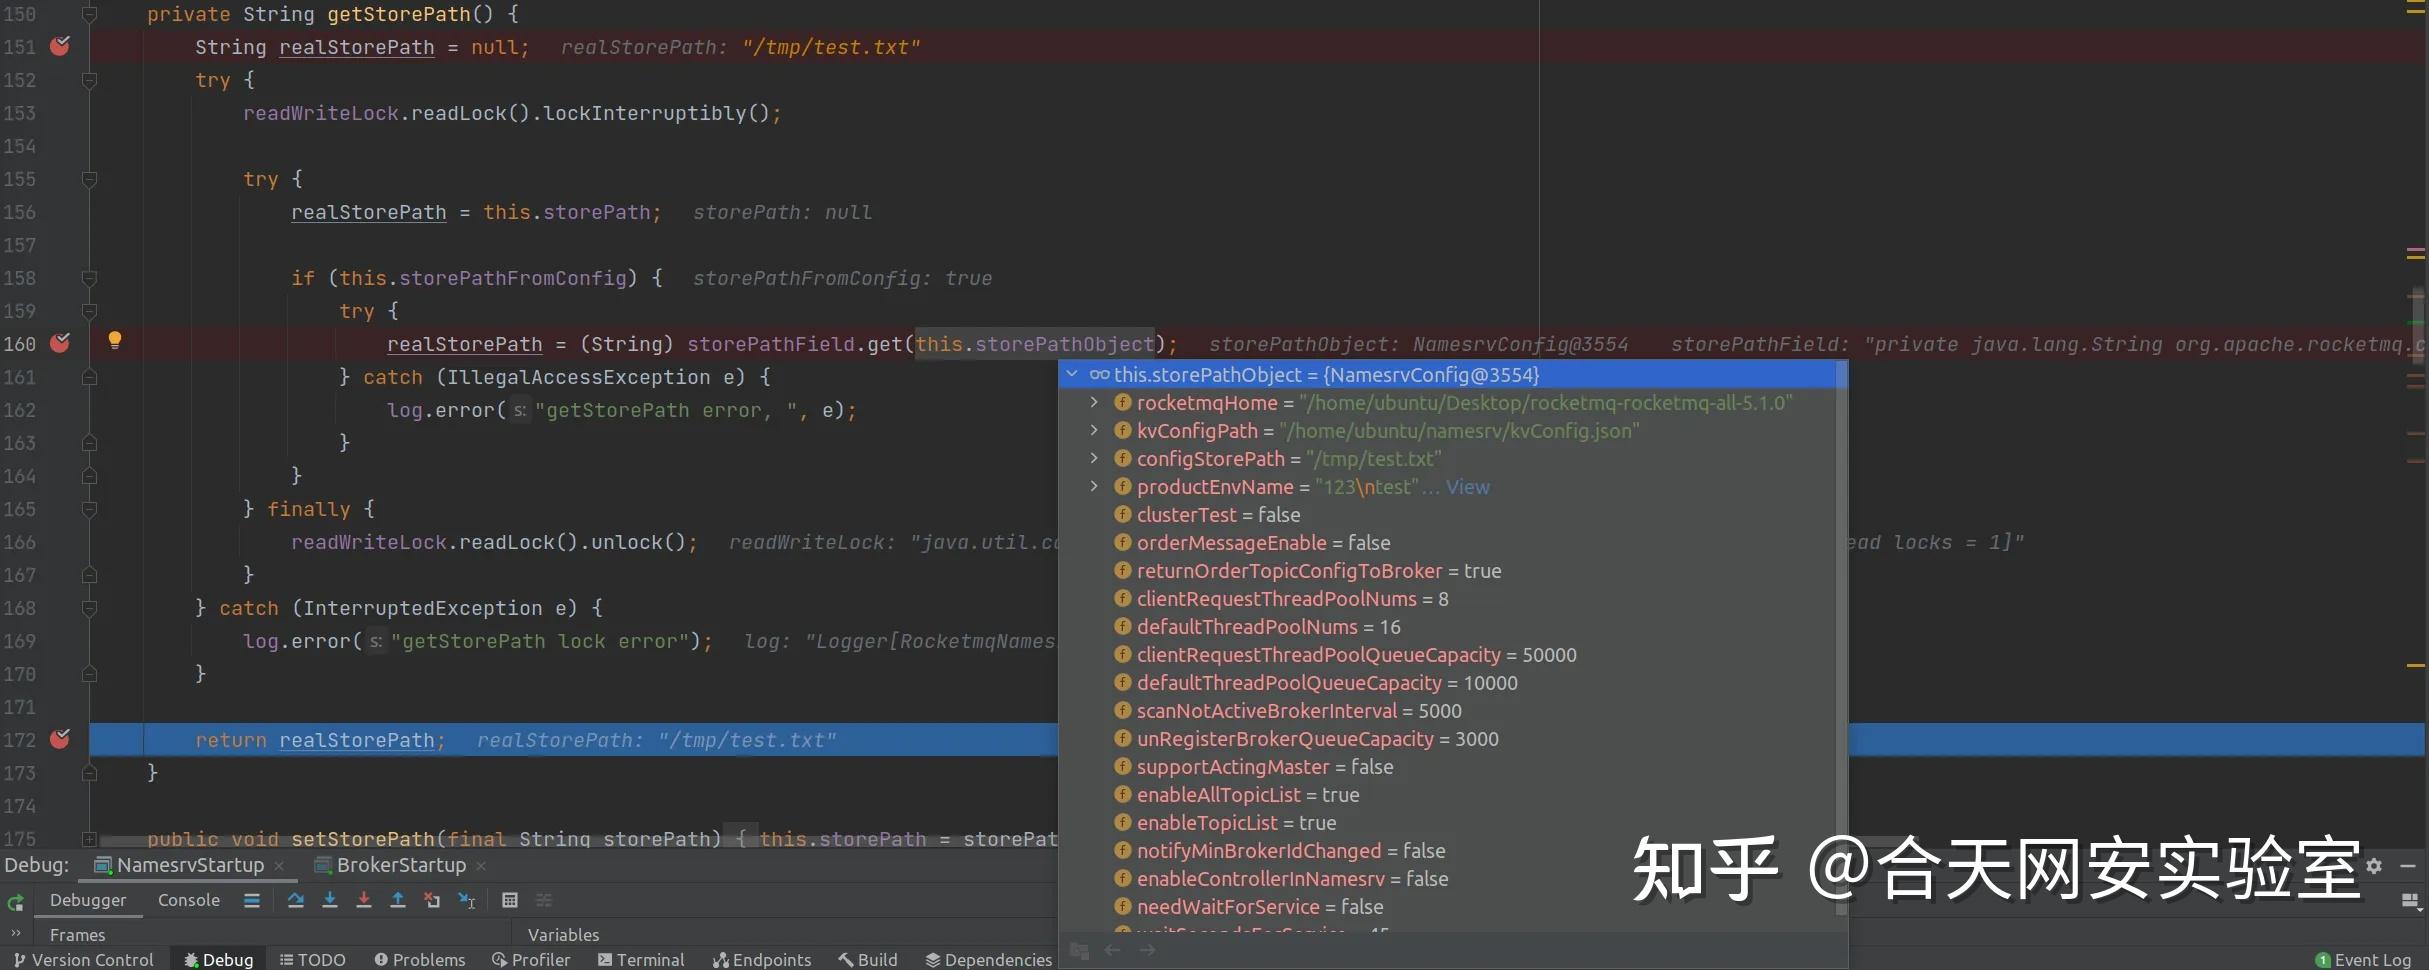Click the forward arrow in the inspect popup footer
Image resolution: width=2429 pixels, height=970 pixels.
click(x=1148, y=950)
